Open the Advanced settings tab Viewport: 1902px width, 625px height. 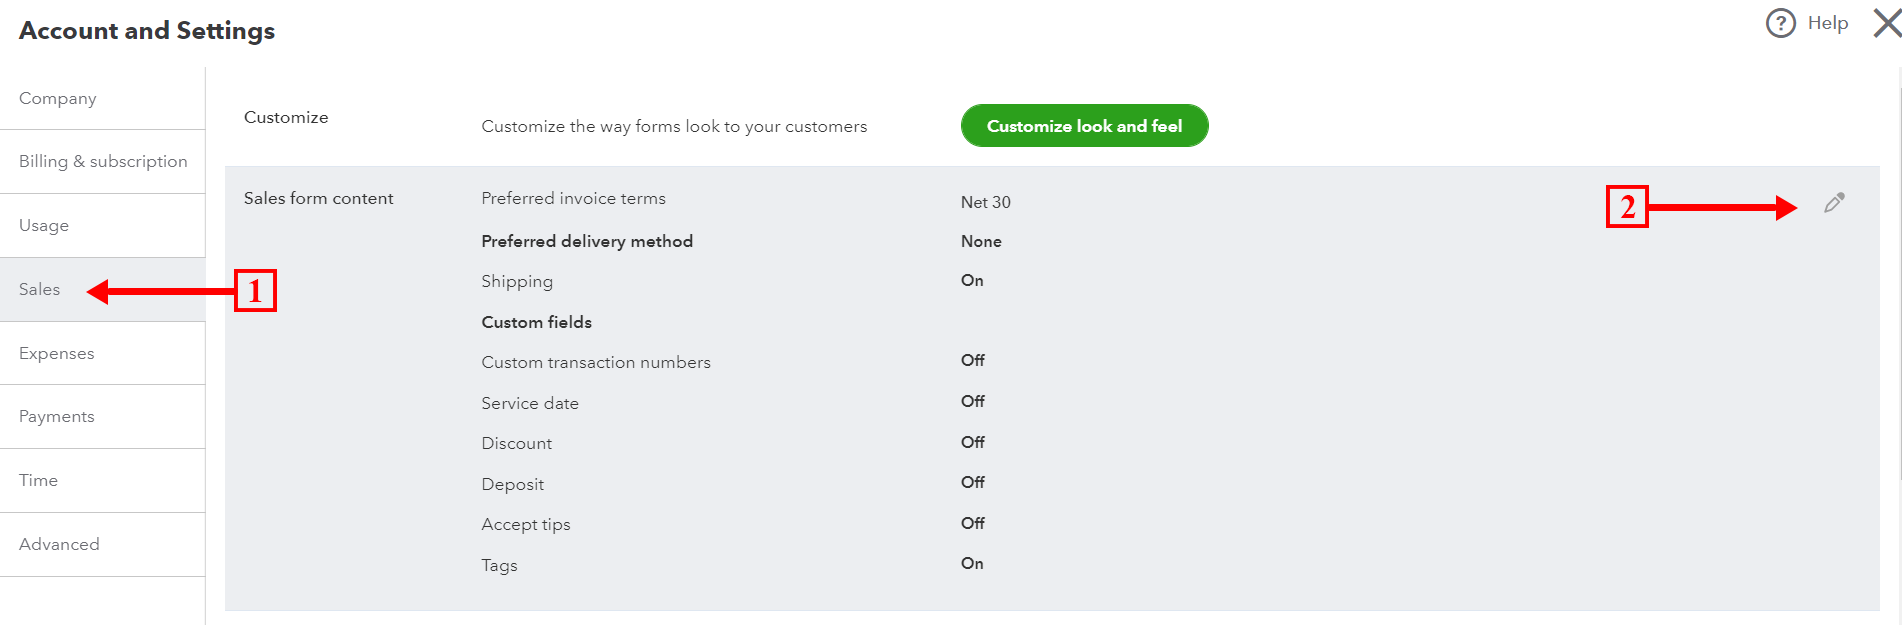point(59,544)
